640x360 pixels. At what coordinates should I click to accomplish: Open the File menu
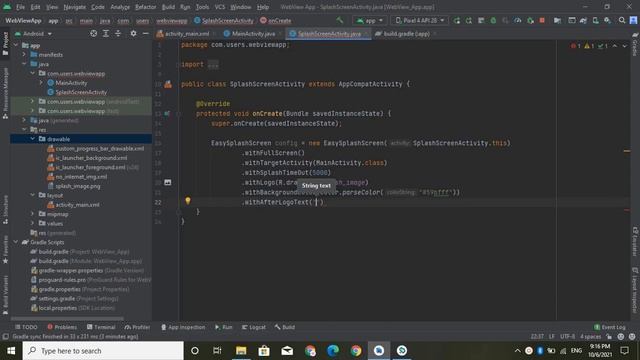pos(20,7)
